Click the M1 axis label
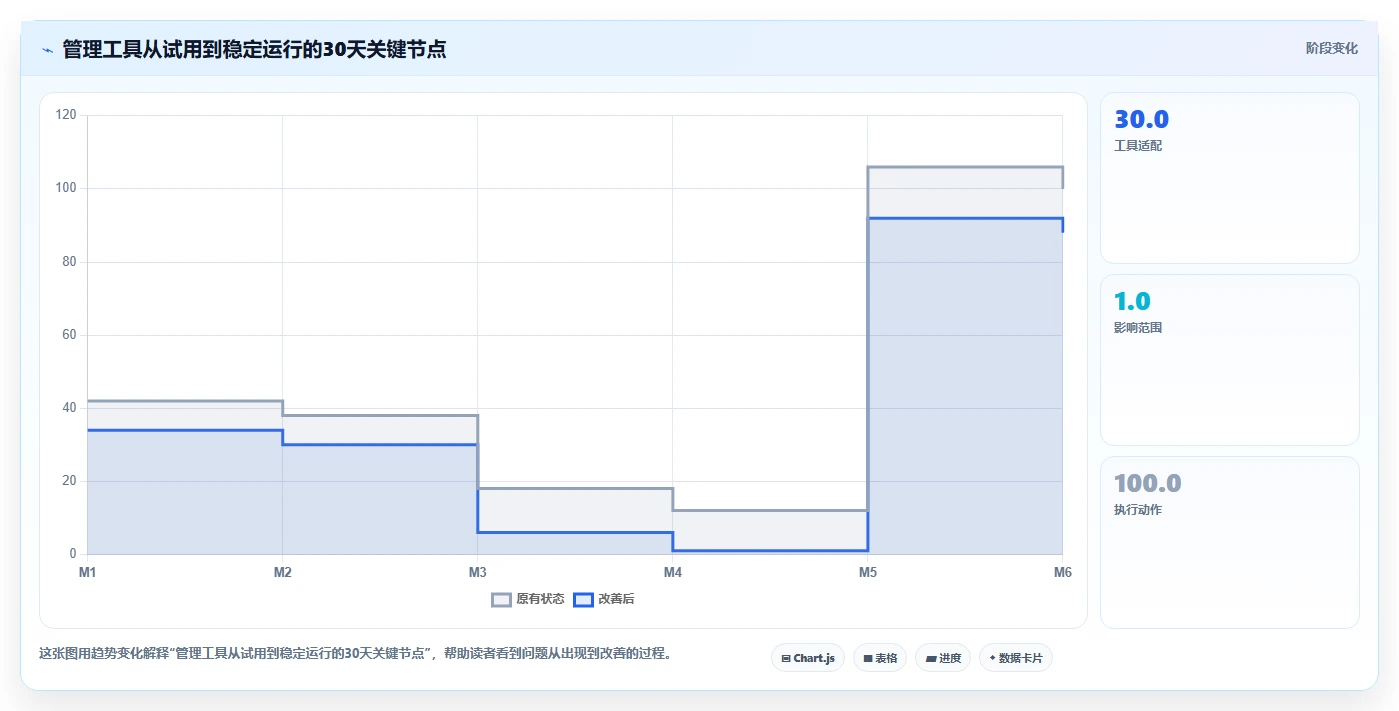 coord(87,573)
